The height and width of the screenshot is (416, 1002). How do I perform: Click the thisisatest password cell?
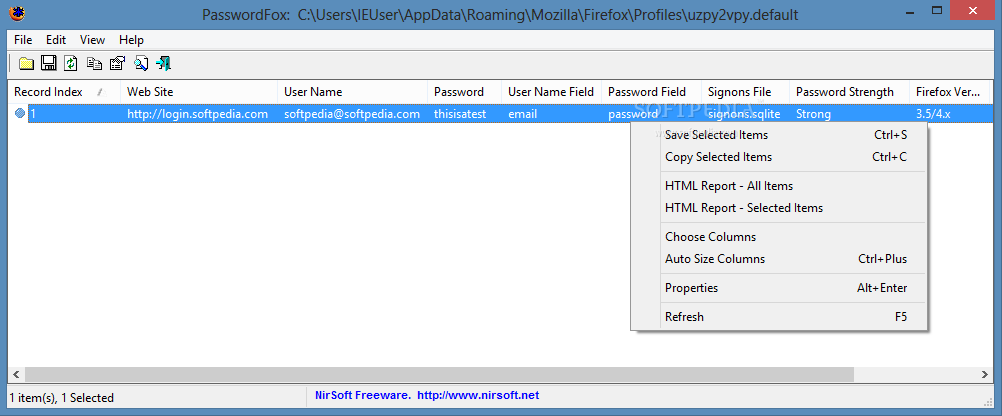[x=460, y=114]
